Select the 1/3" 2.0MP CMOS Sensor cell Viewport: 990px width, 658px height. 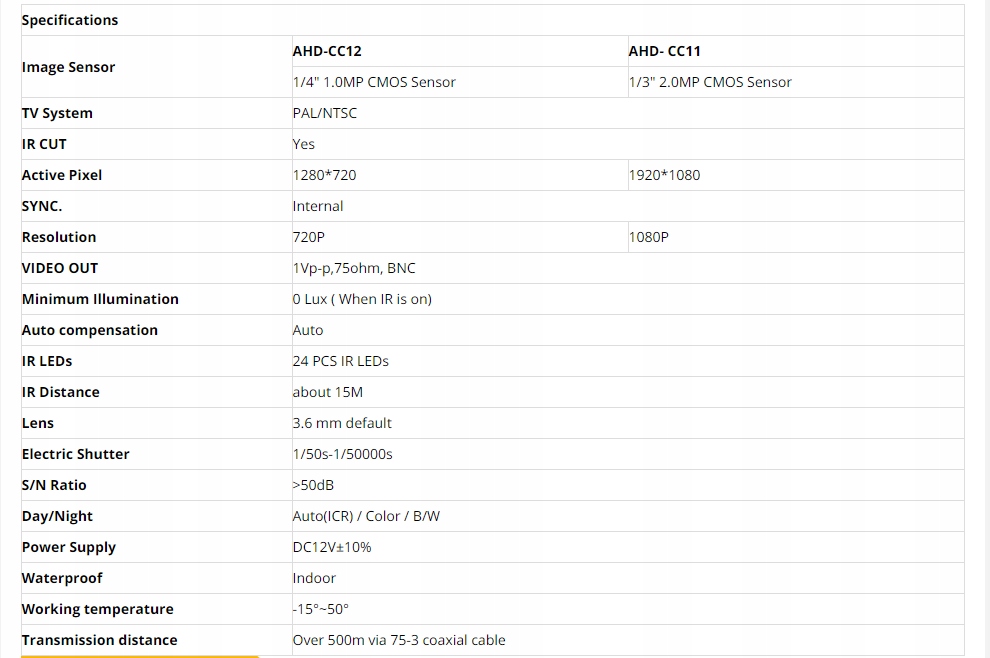click(x=710, y=82)
